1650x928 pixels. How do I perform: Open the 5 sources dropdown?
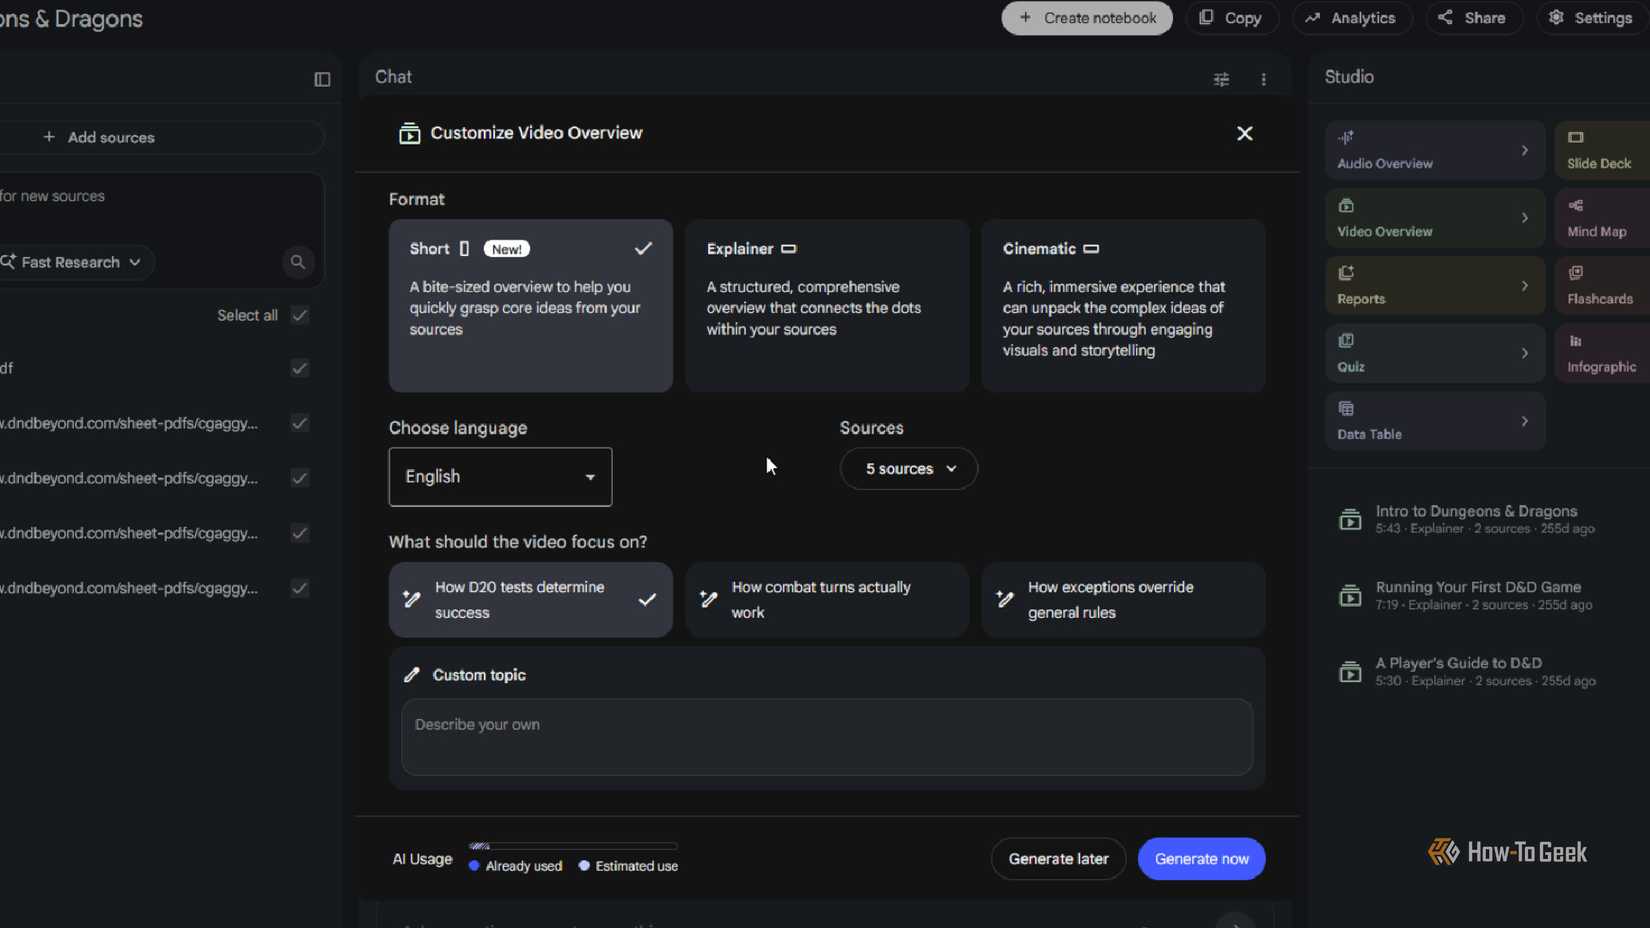coord(908,469)
